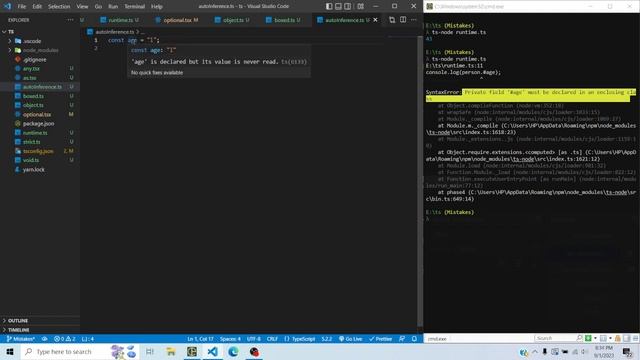The width and height of the screenshot is (640, 360).
Task: Change line endings via CRLF
Action: 272,339
